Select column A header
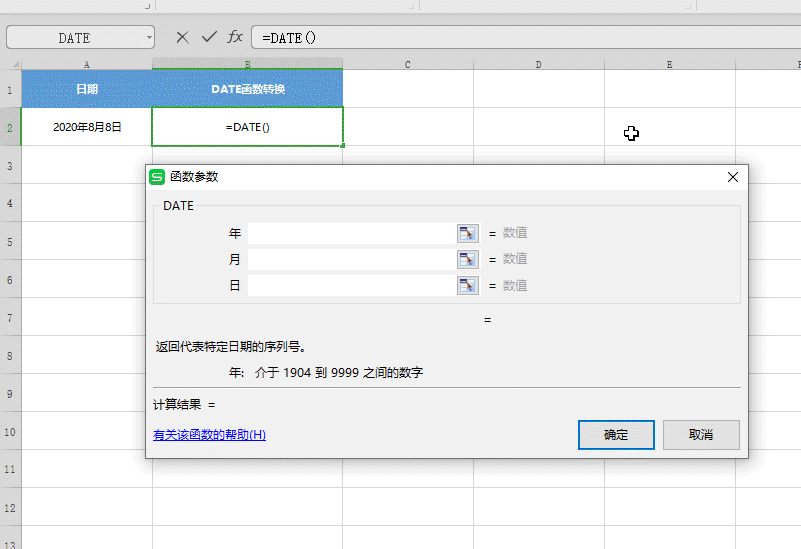Viewport: 801px width, 549px height. click(87, 64)
